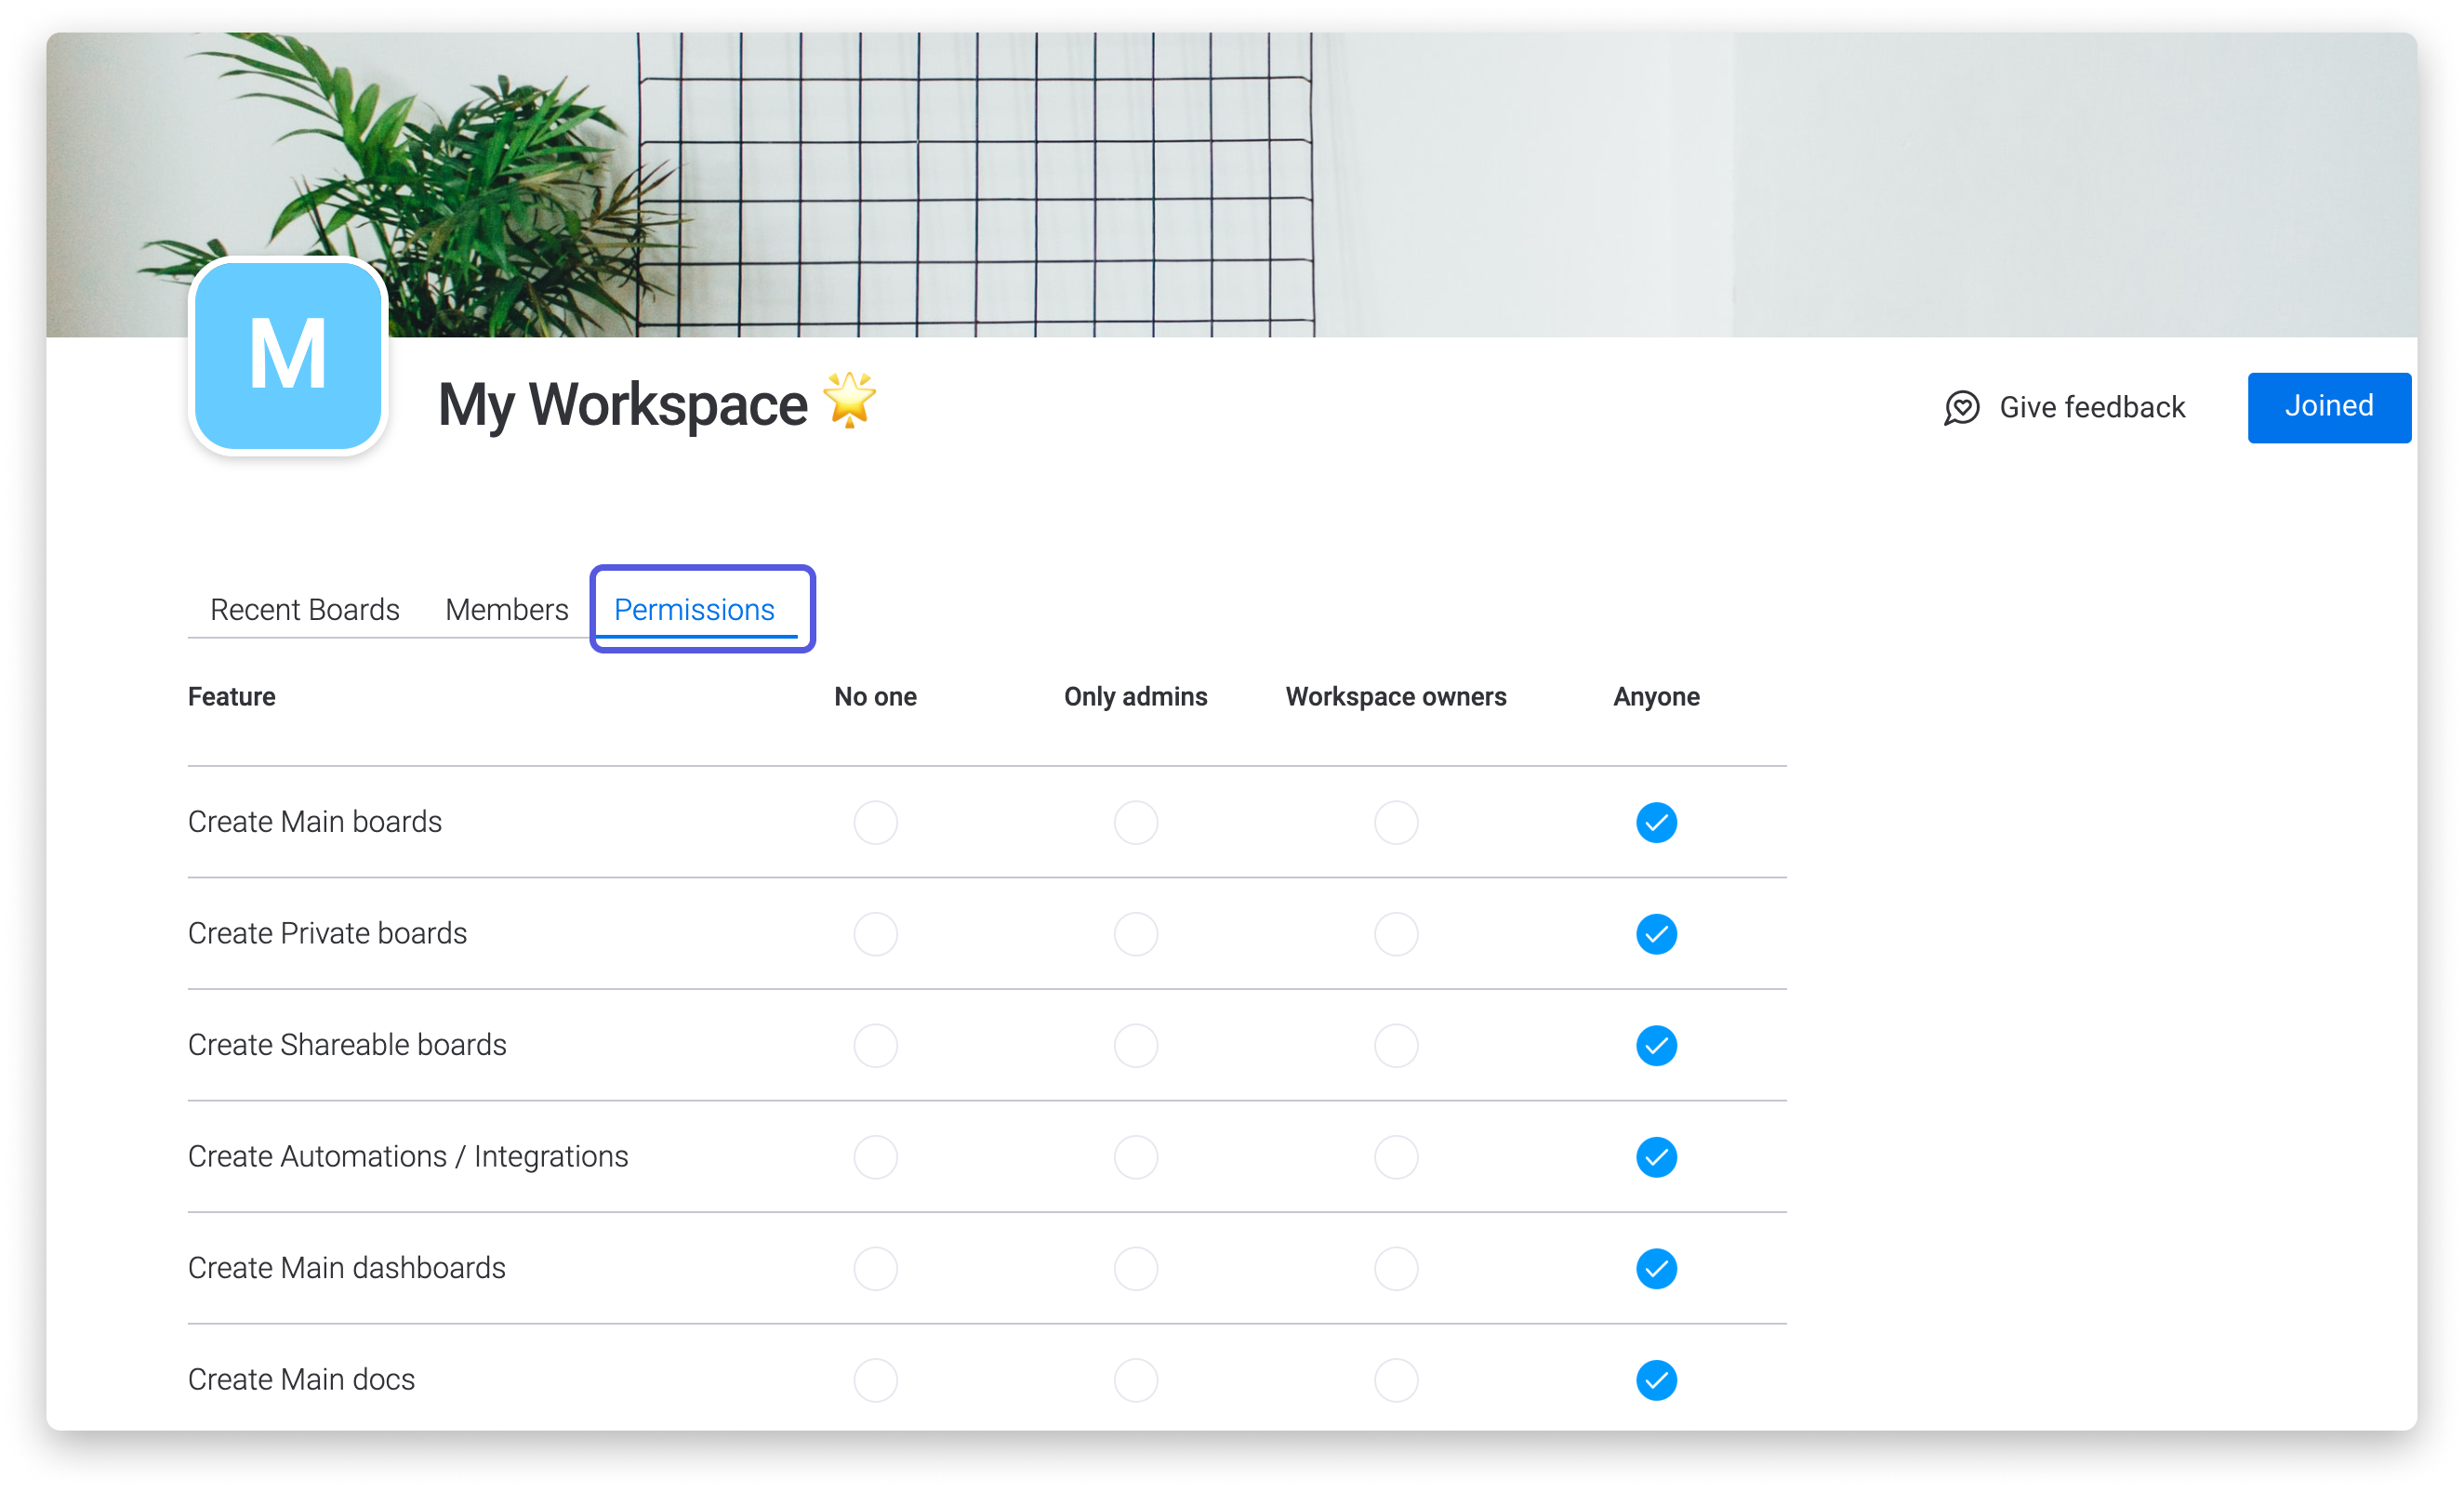Set Create Main boards to Only admins
The width and height of the screenshot is (2464, 1491).
(x=1135, y=822)
